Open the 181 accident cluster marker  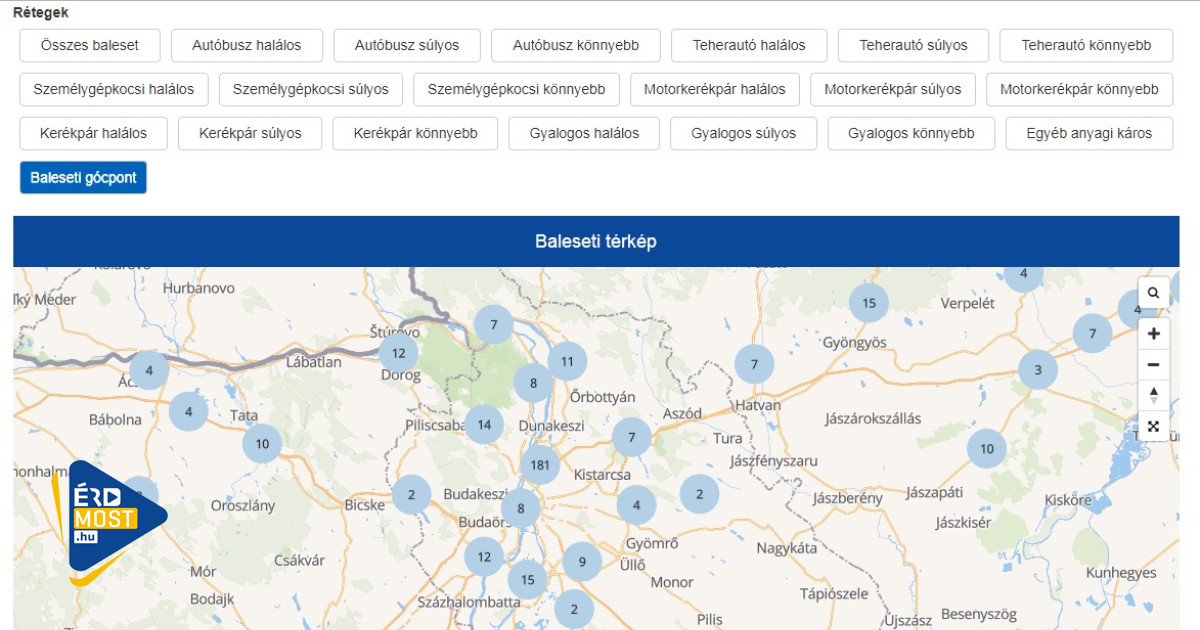tap(540, 465)
